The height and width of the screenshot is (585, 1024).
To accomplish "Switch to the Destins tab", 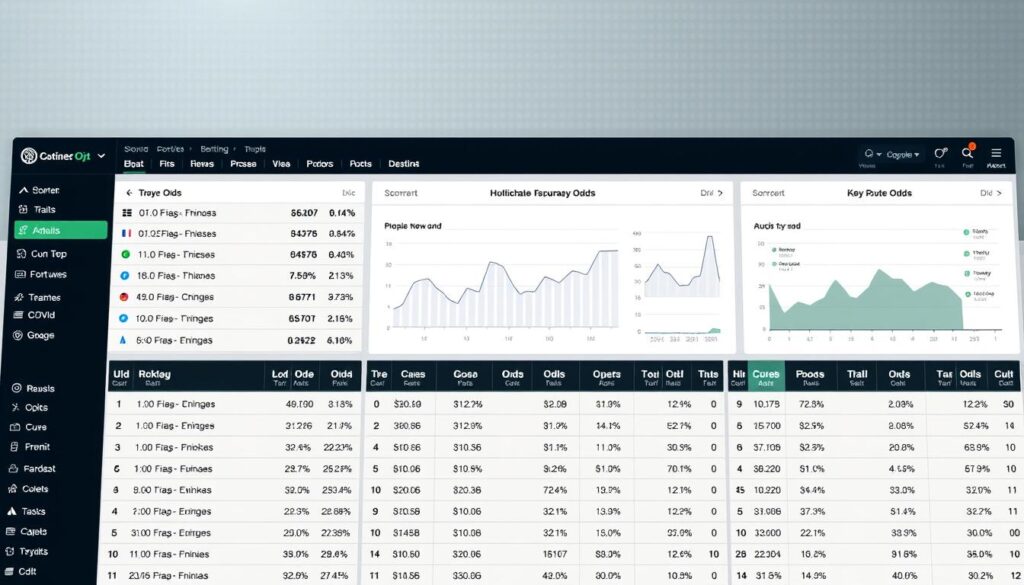I will pyautogui.click(x=404, y=164).
